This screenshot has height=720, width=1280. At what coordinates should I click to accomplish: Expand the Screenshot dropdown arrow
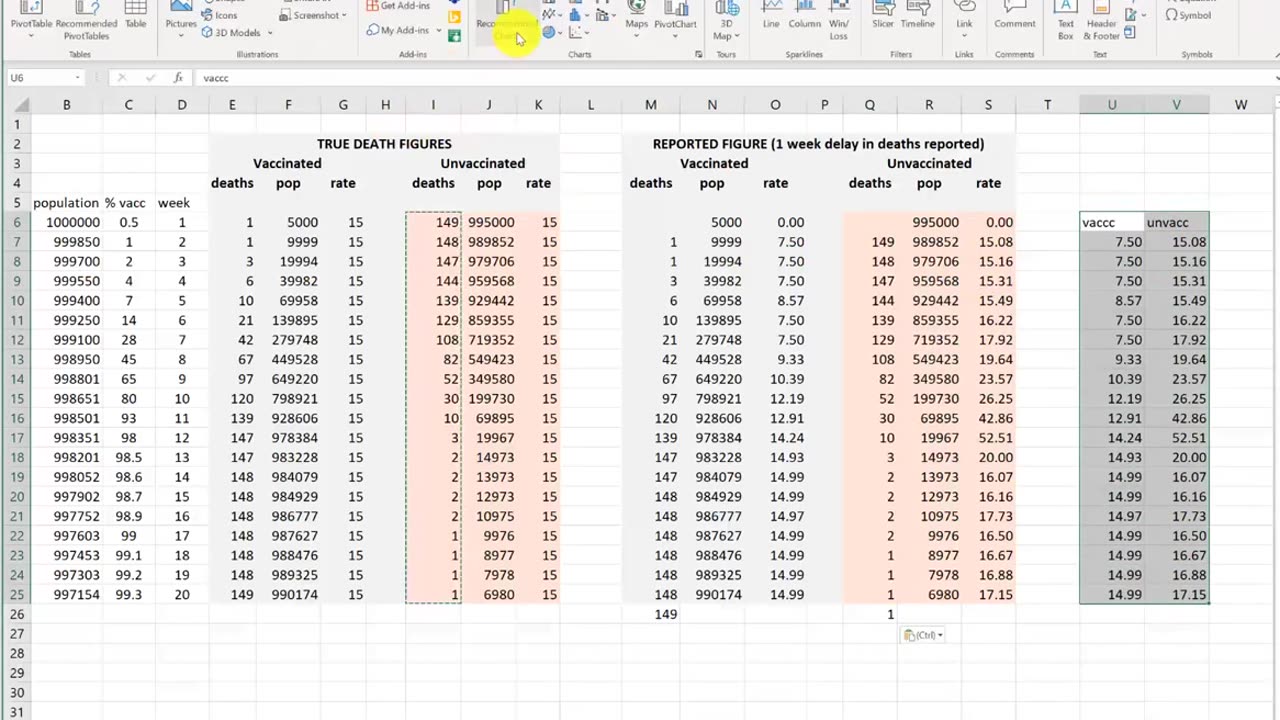click(344, 15)
